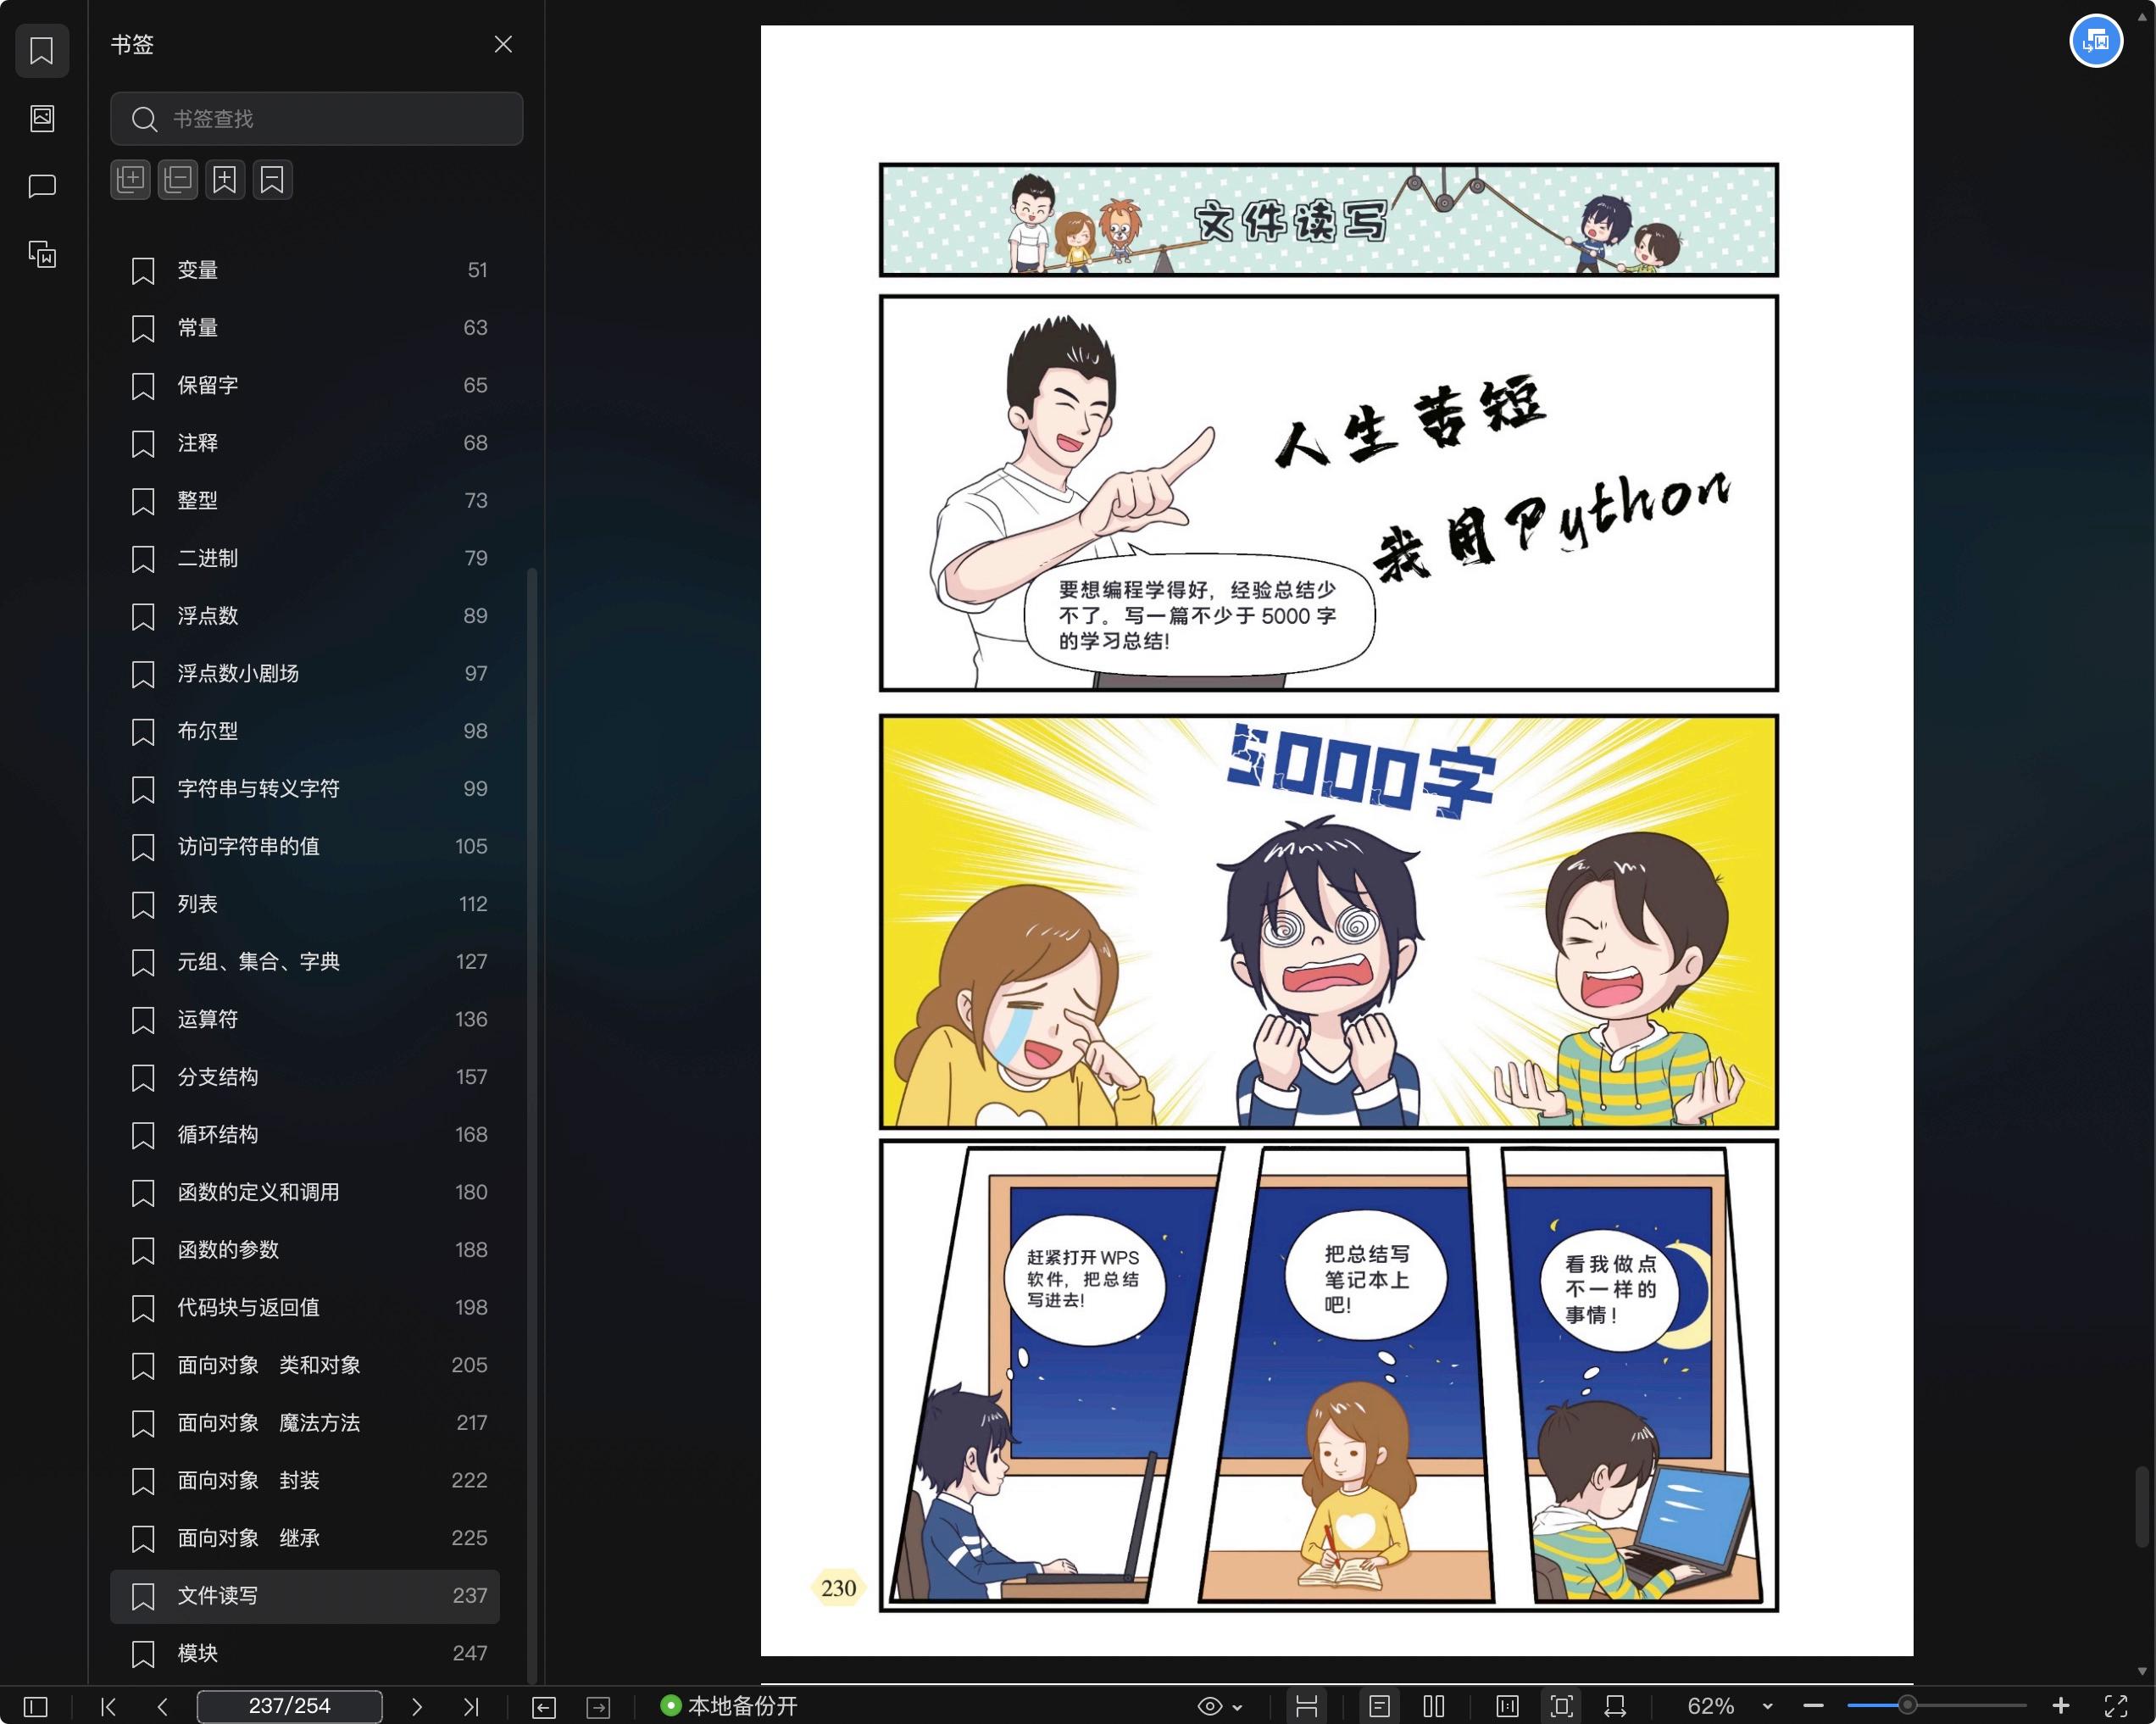This screenshot has height=1724, width=2156.
Task: Remove bookmark with the bookmark-minus icon
Action: [272, 180]
